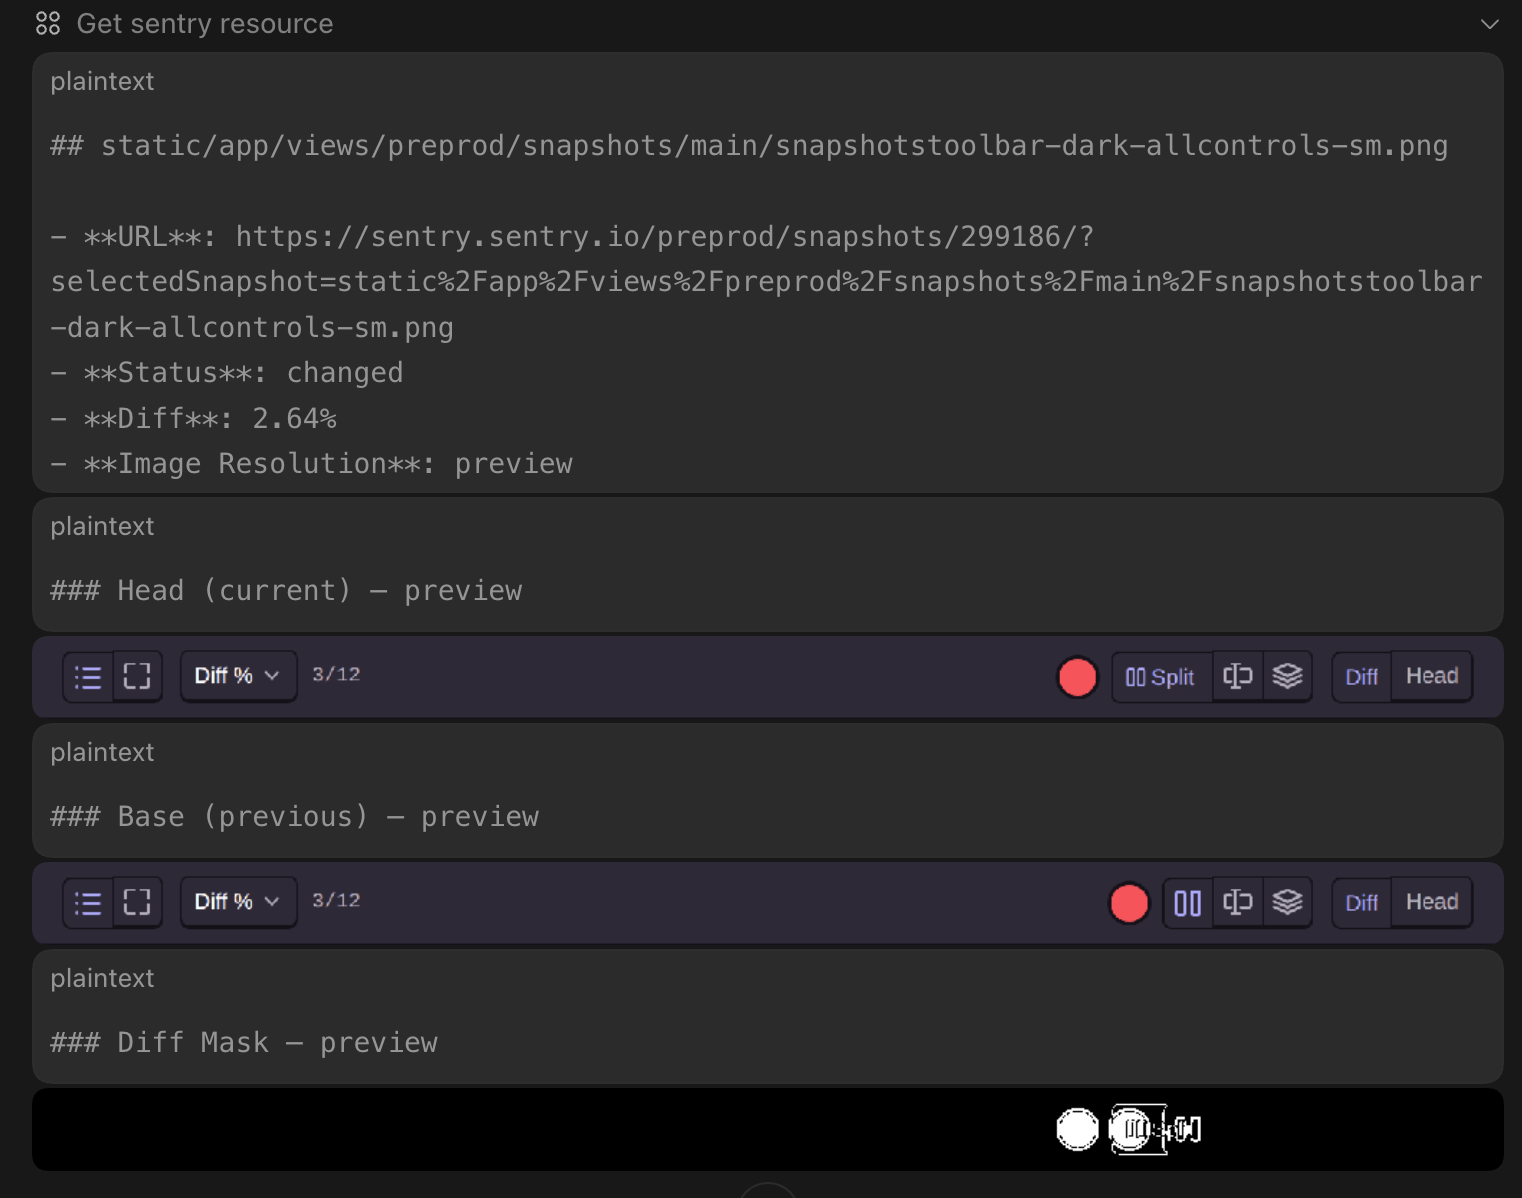
Task: Click the '### Head (current) — preview' heading
Action: point(286,591)
